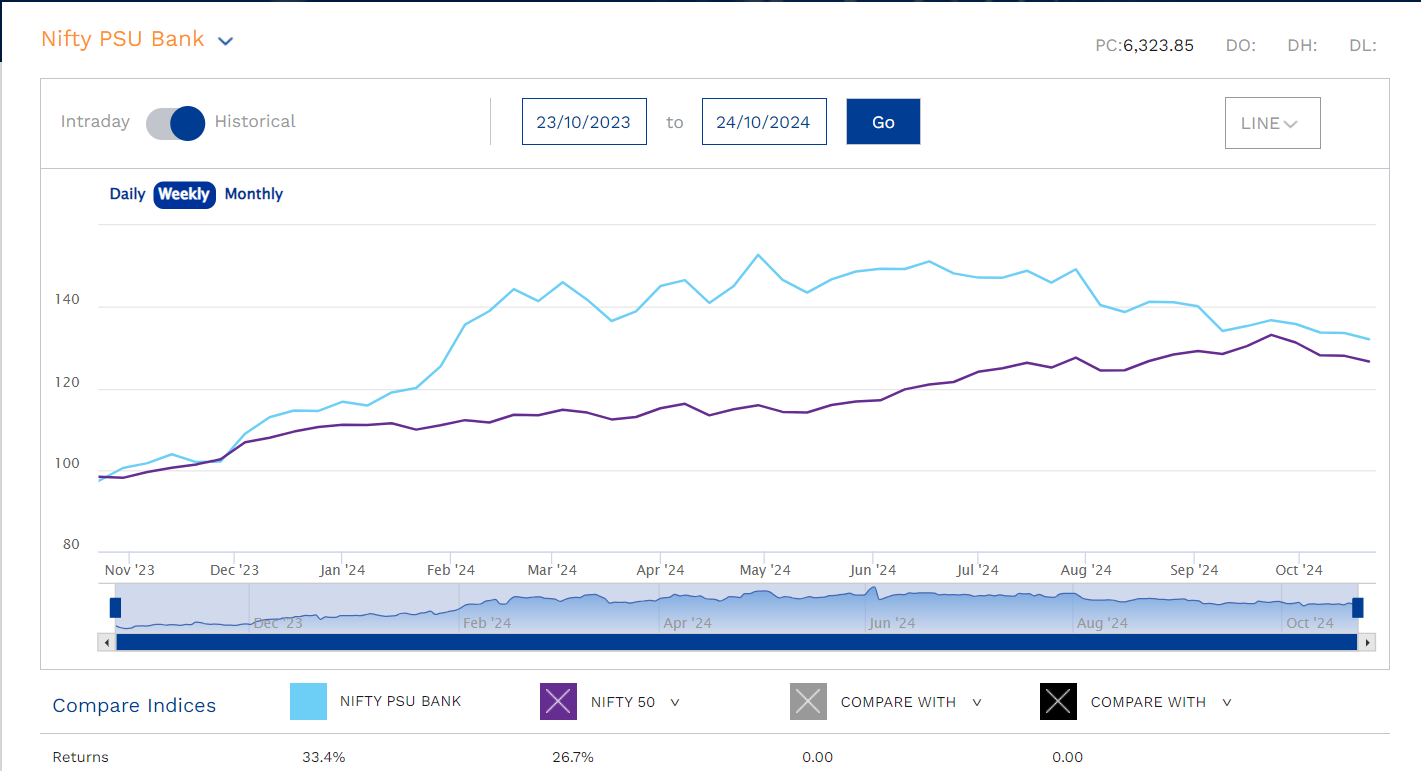1421x771 pixels.
Task: Click the start date field 23/10/2023
Action: coord(584,122)
